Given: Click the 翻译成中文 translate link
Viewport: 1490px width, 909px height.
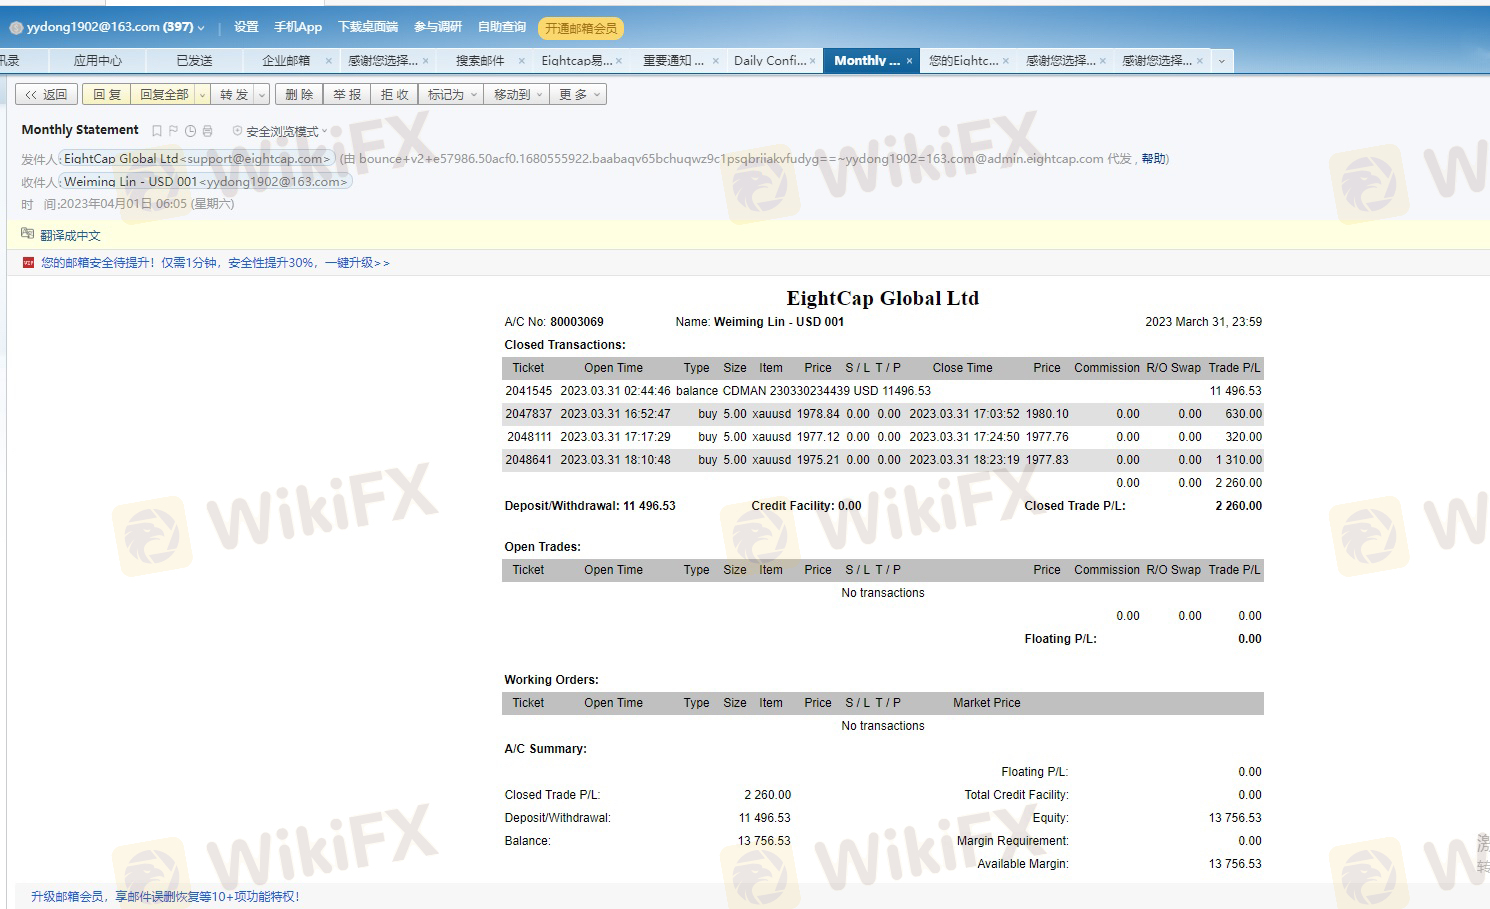Looking at the screenshot, I should (x=70, y=236).
